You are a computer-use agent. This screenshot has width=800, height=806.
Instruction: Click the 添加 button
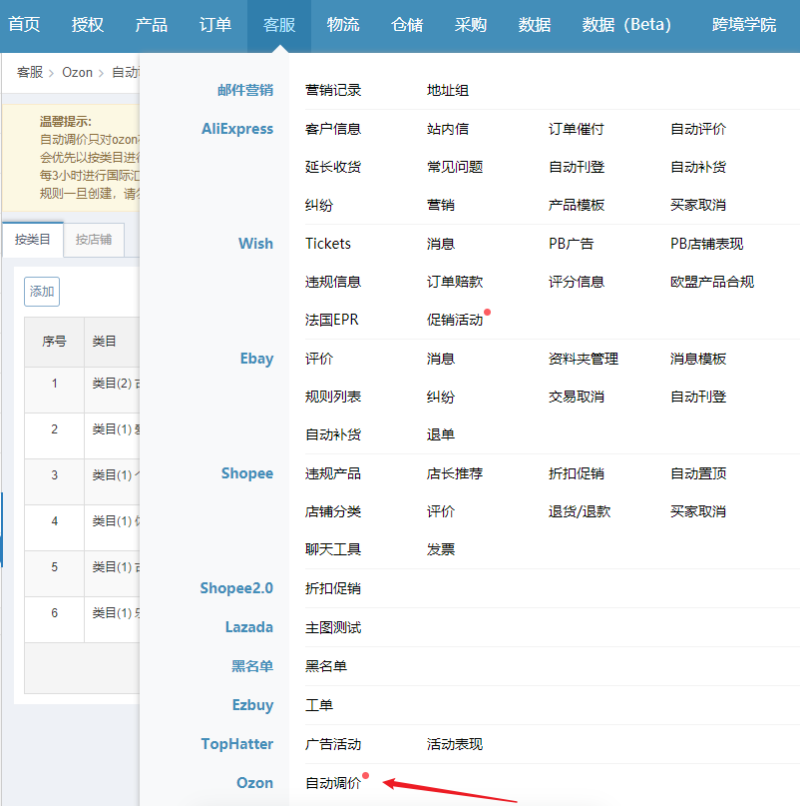(42, 292)
